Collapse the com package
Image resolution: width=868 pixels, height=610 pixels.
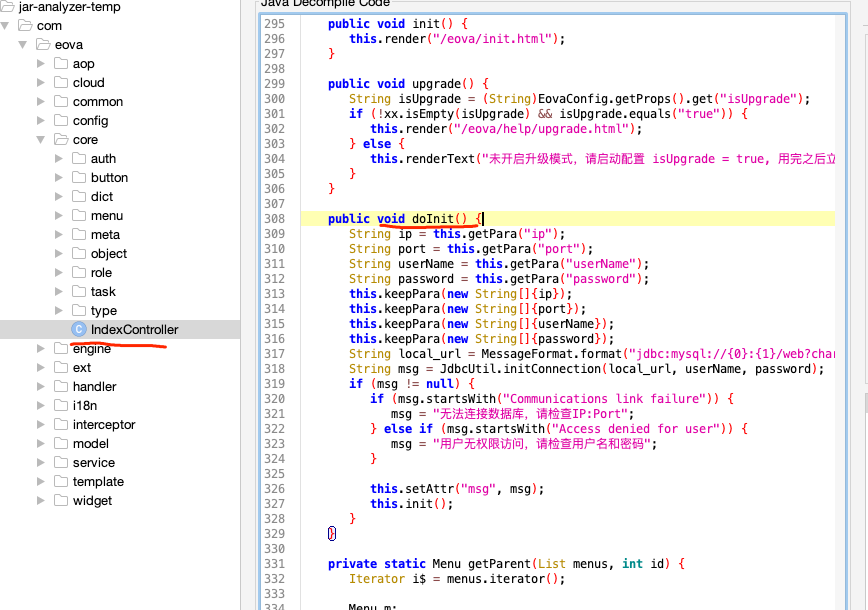tap(5, 26)
